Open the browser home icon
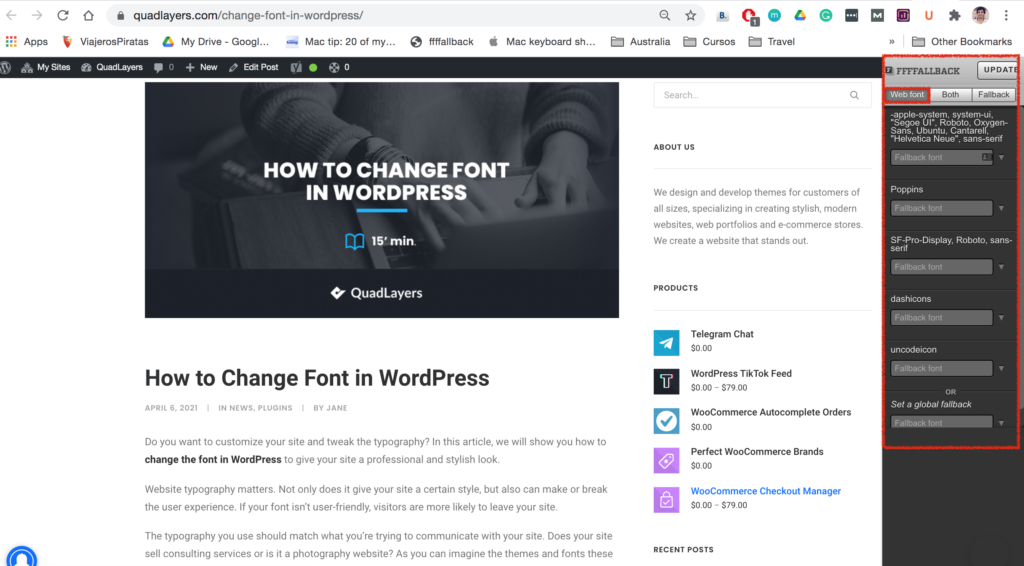 tap(88, 15)
